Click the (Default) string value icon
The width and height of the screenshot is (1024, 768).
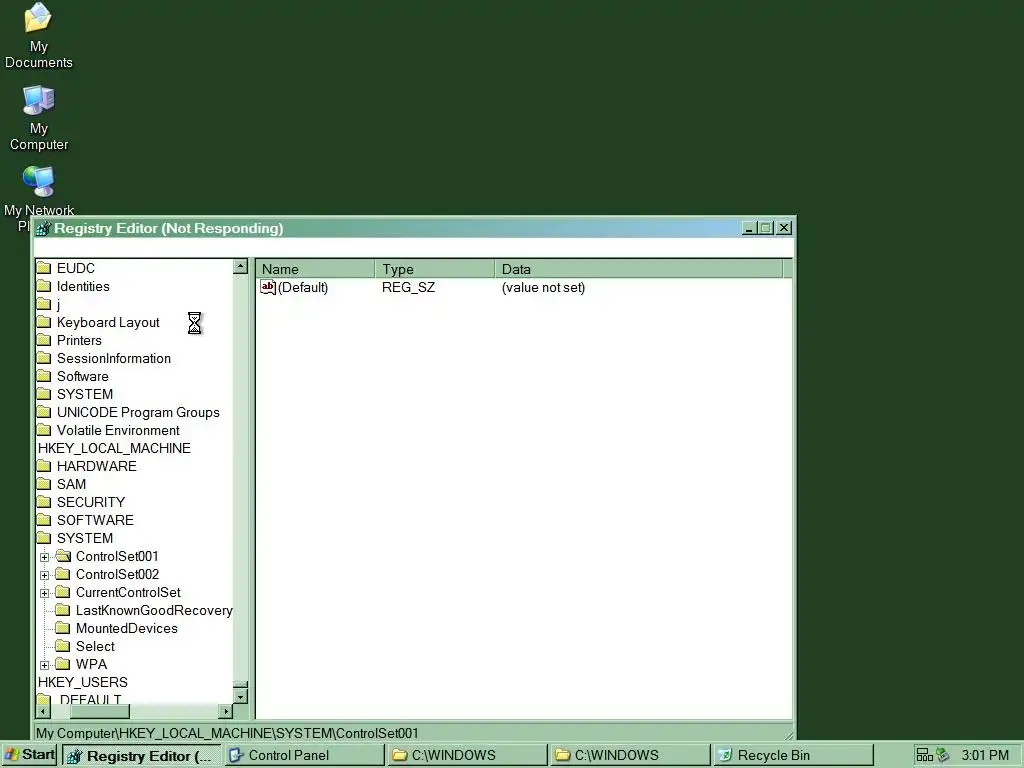[268, 287]
